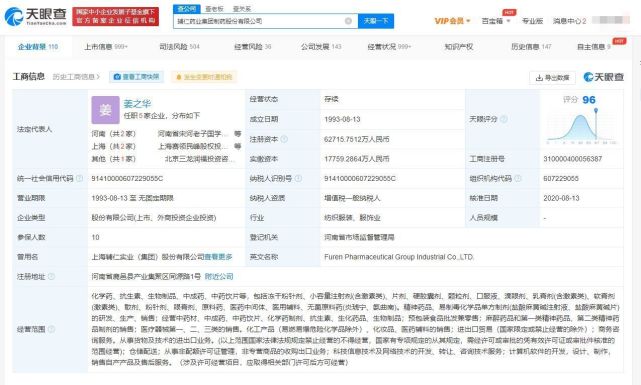The image size is (641, 385).
Task: Click help icon next to 经营范围
Action: 52,329
